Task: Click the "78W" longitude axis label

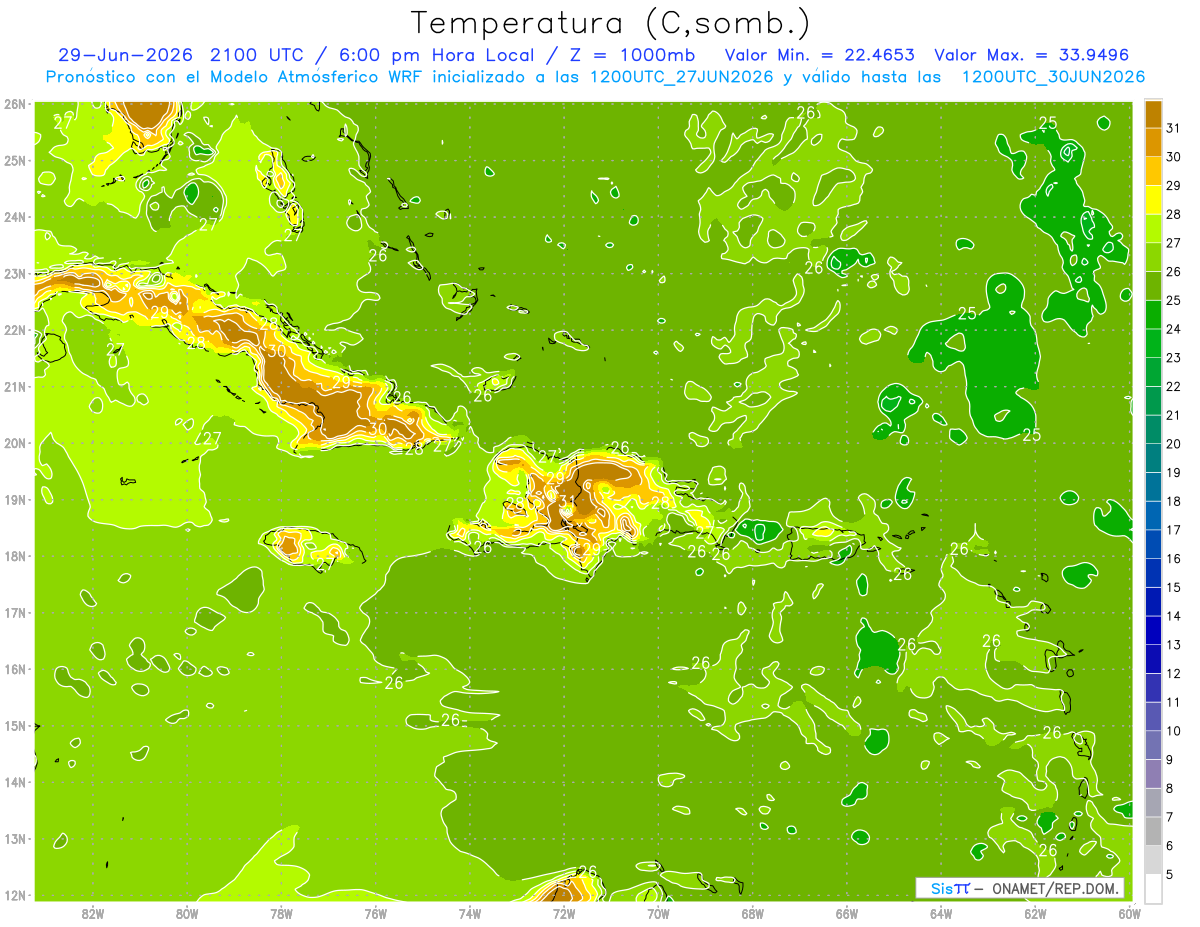Action: 281,912
